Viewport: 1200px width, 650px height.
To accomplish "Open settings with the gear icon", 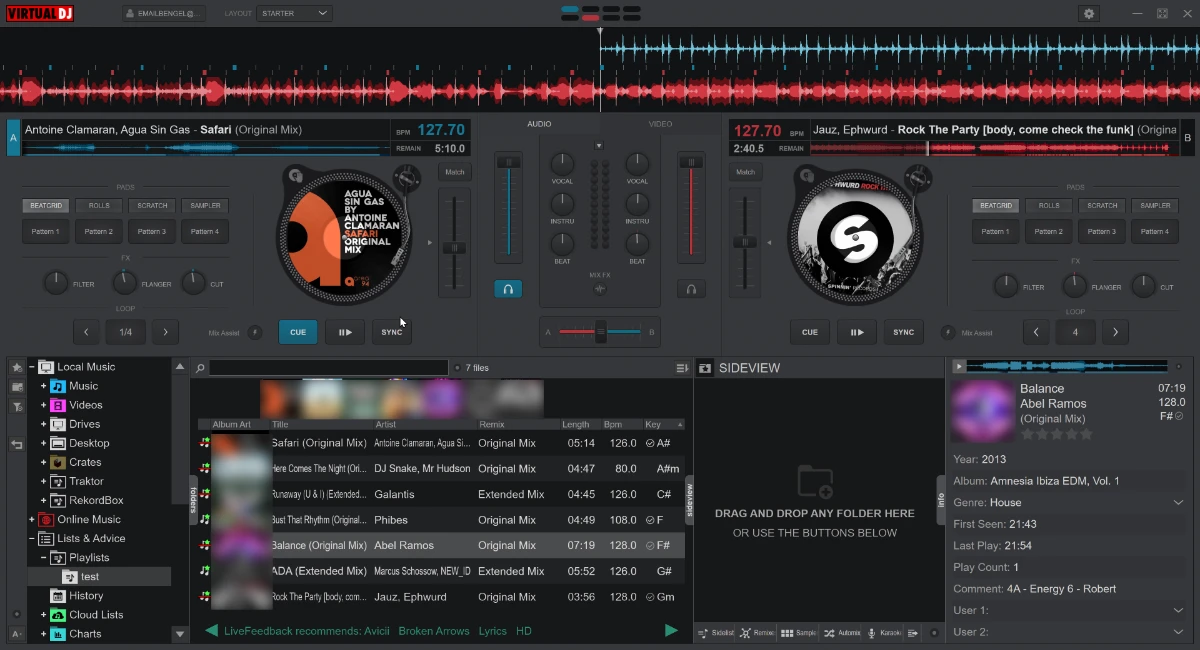I will tap(1089, 14).
